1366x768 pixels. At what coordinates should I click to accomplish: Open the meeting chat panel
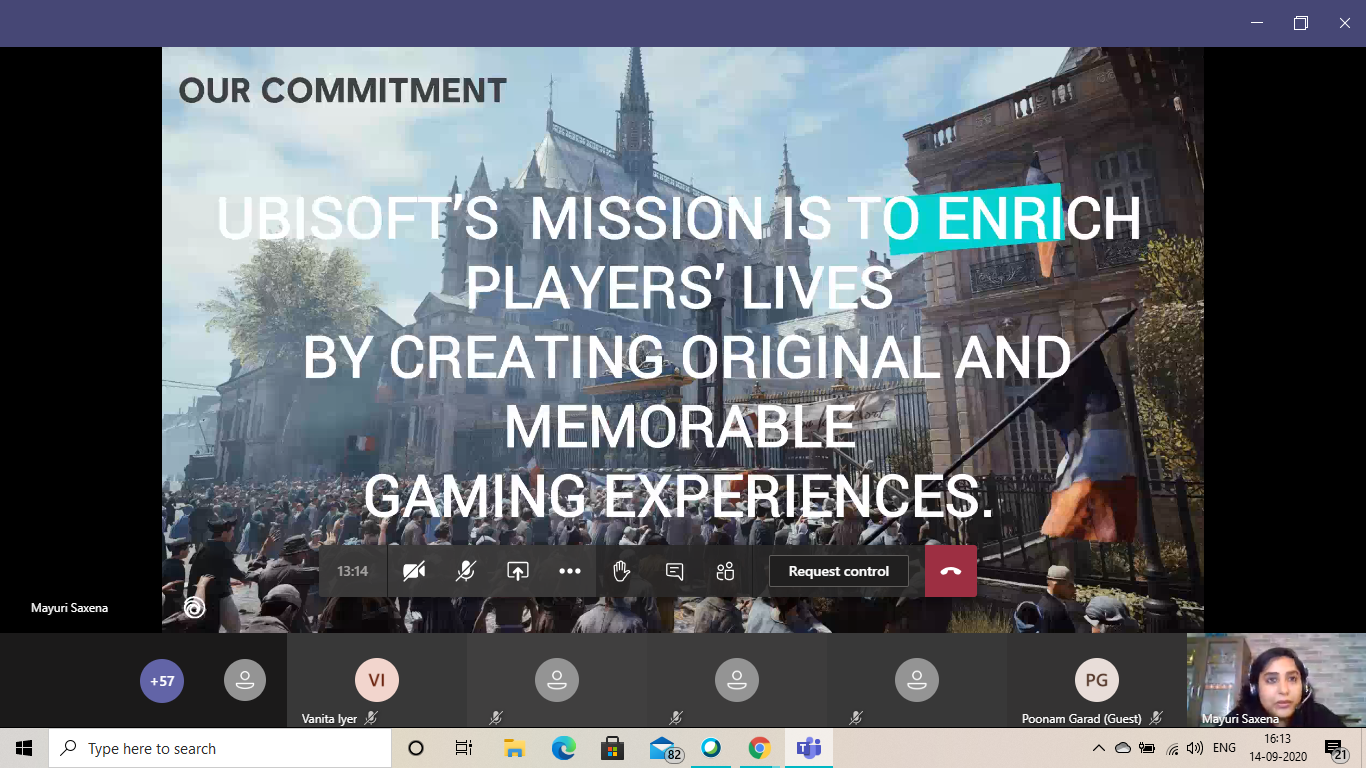point(674,571)
